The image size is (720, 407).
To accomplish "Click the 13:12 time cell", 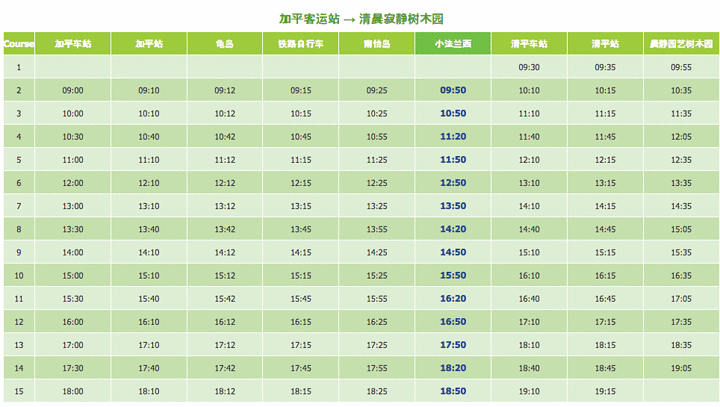I will [225, 206].
